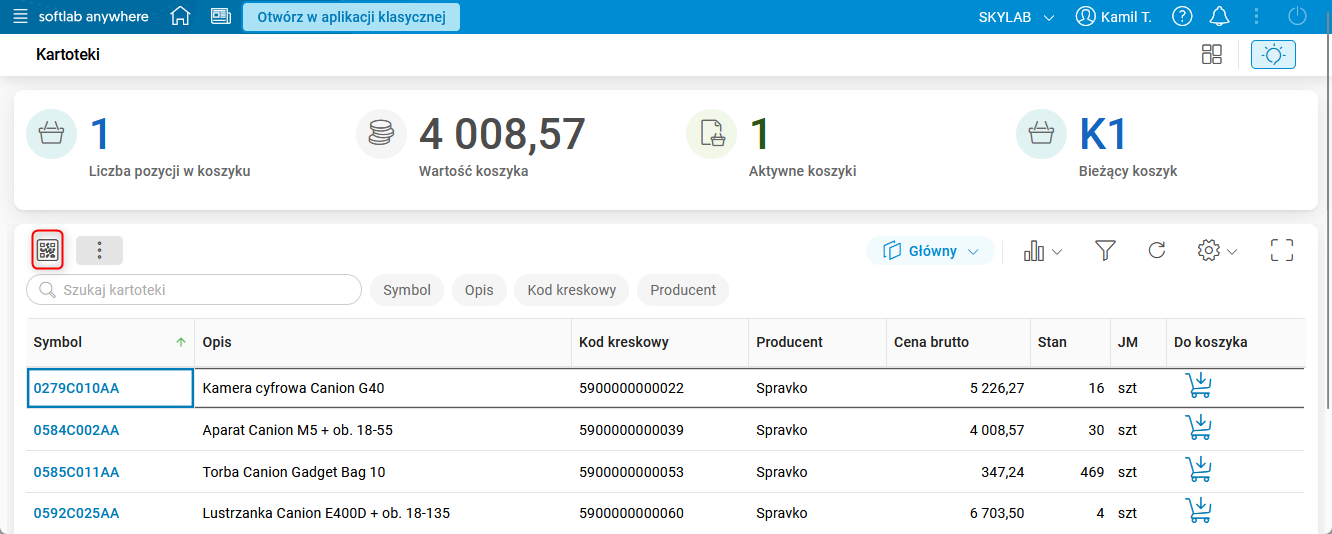Add Torba Canion Gadget Bag 10 to cart
Image resolution: width=1332 pixels, height=534 pixels.
1198,470
